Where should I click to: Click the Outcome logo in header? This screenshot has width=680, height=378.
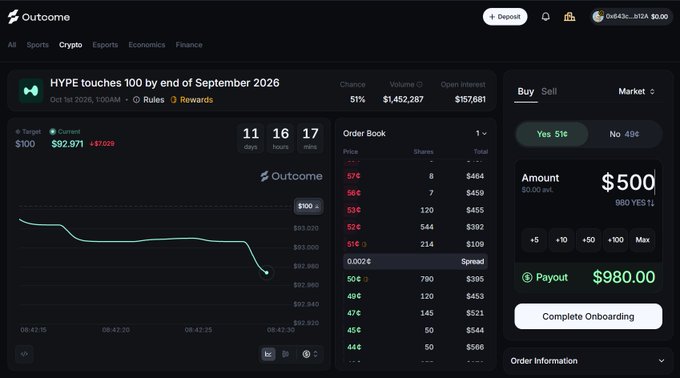coord(39,17)
